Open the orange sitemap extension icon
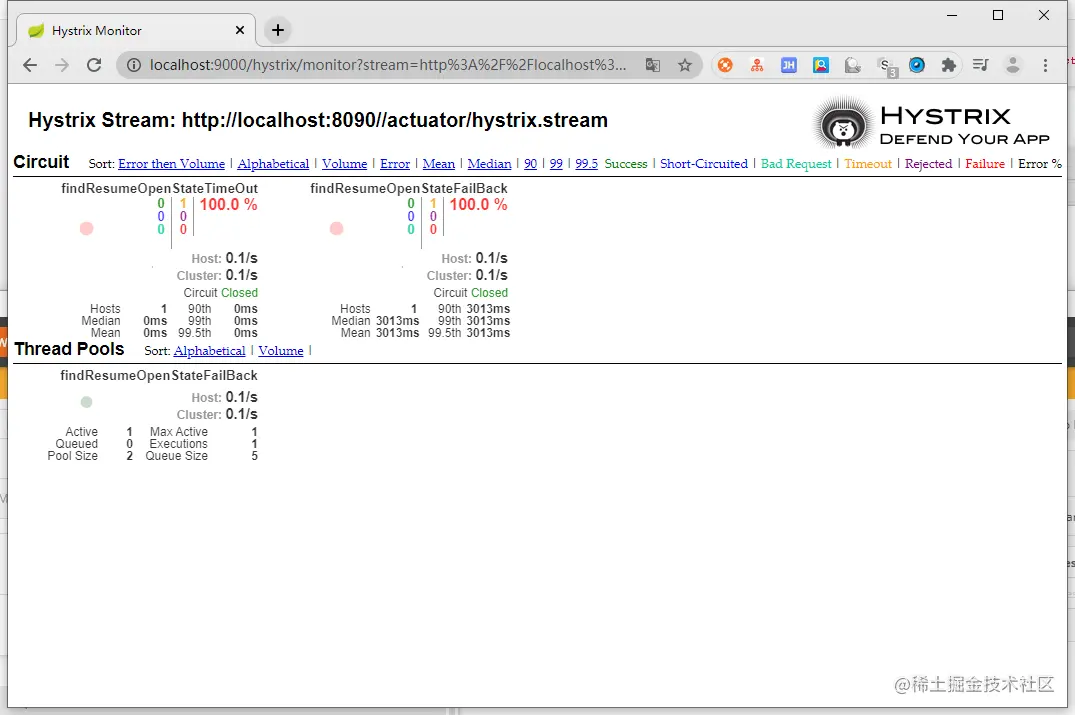The image size is (1075, 715). click(757, 65)
